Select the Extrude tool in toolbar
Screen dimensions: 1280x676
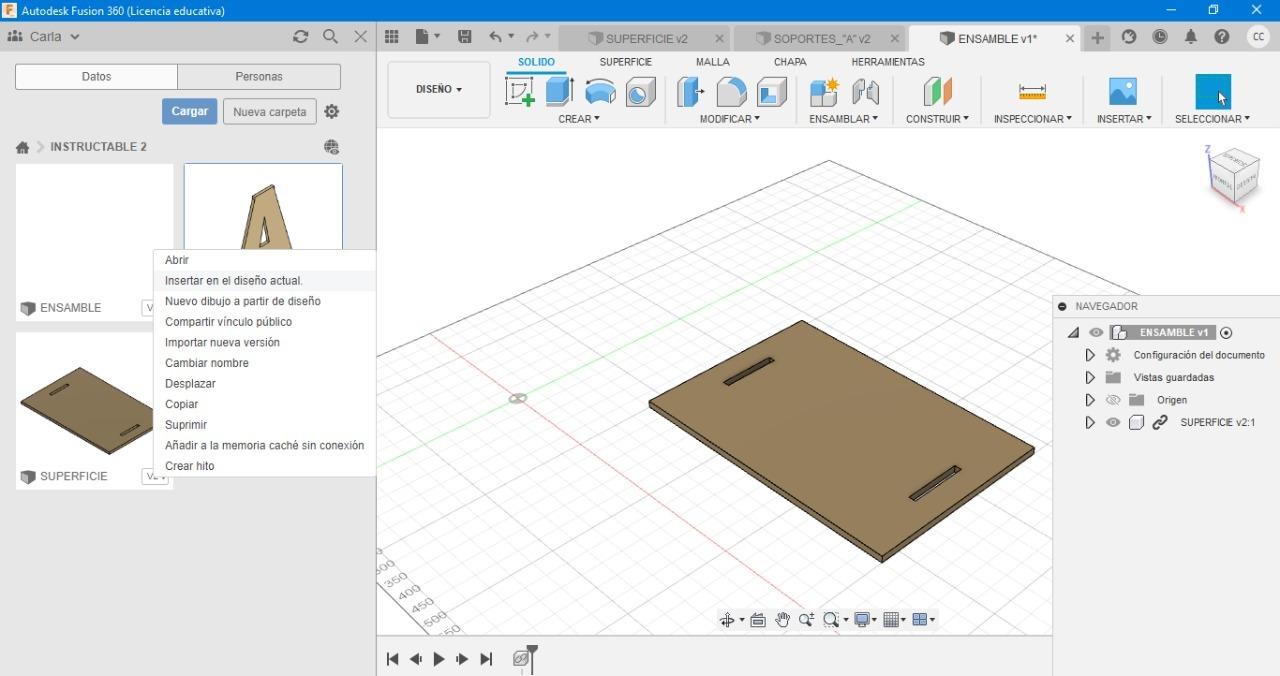559,92
